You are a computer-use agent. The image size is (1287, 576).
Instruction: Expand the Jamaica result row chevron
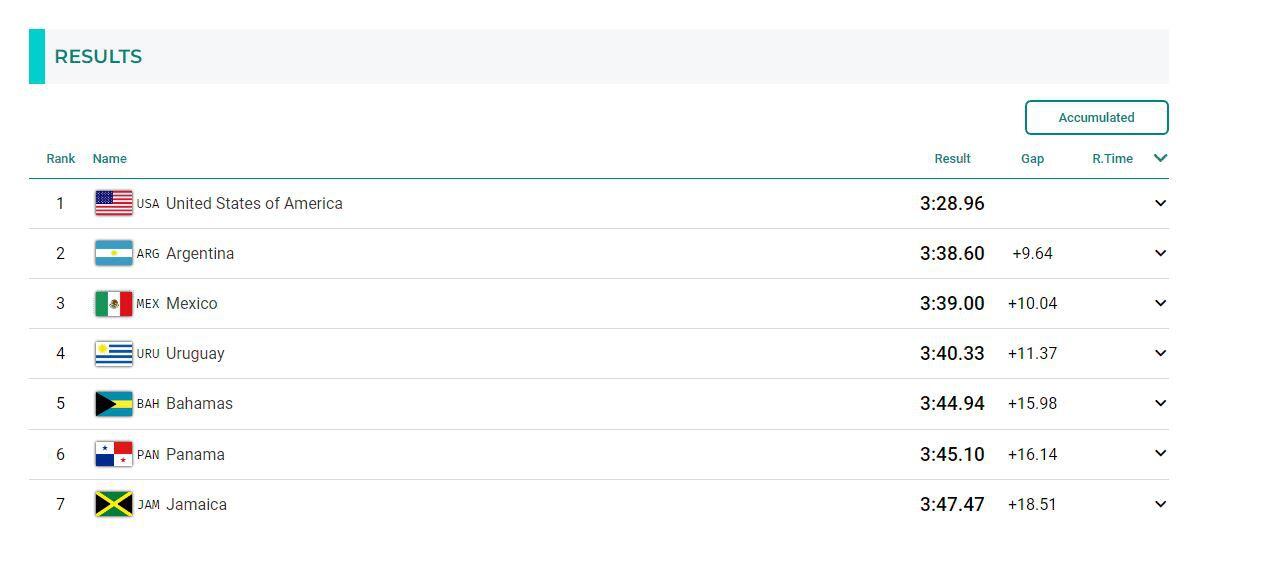1160,504
